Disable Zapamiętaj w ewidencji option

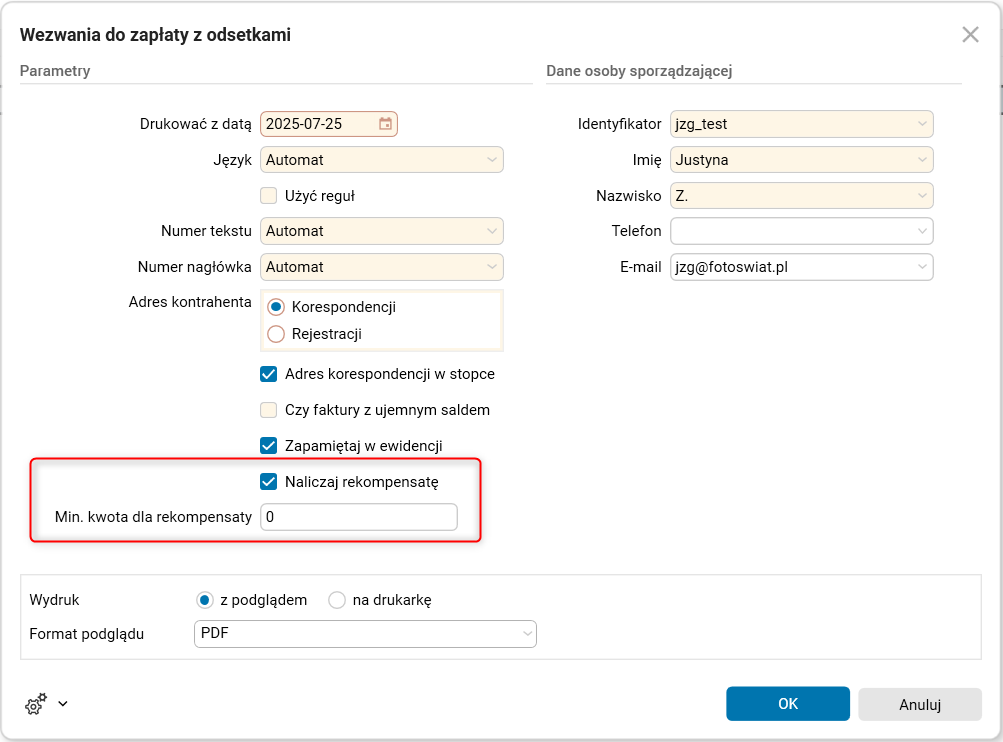pyautogui.click(x=269, y=446)
